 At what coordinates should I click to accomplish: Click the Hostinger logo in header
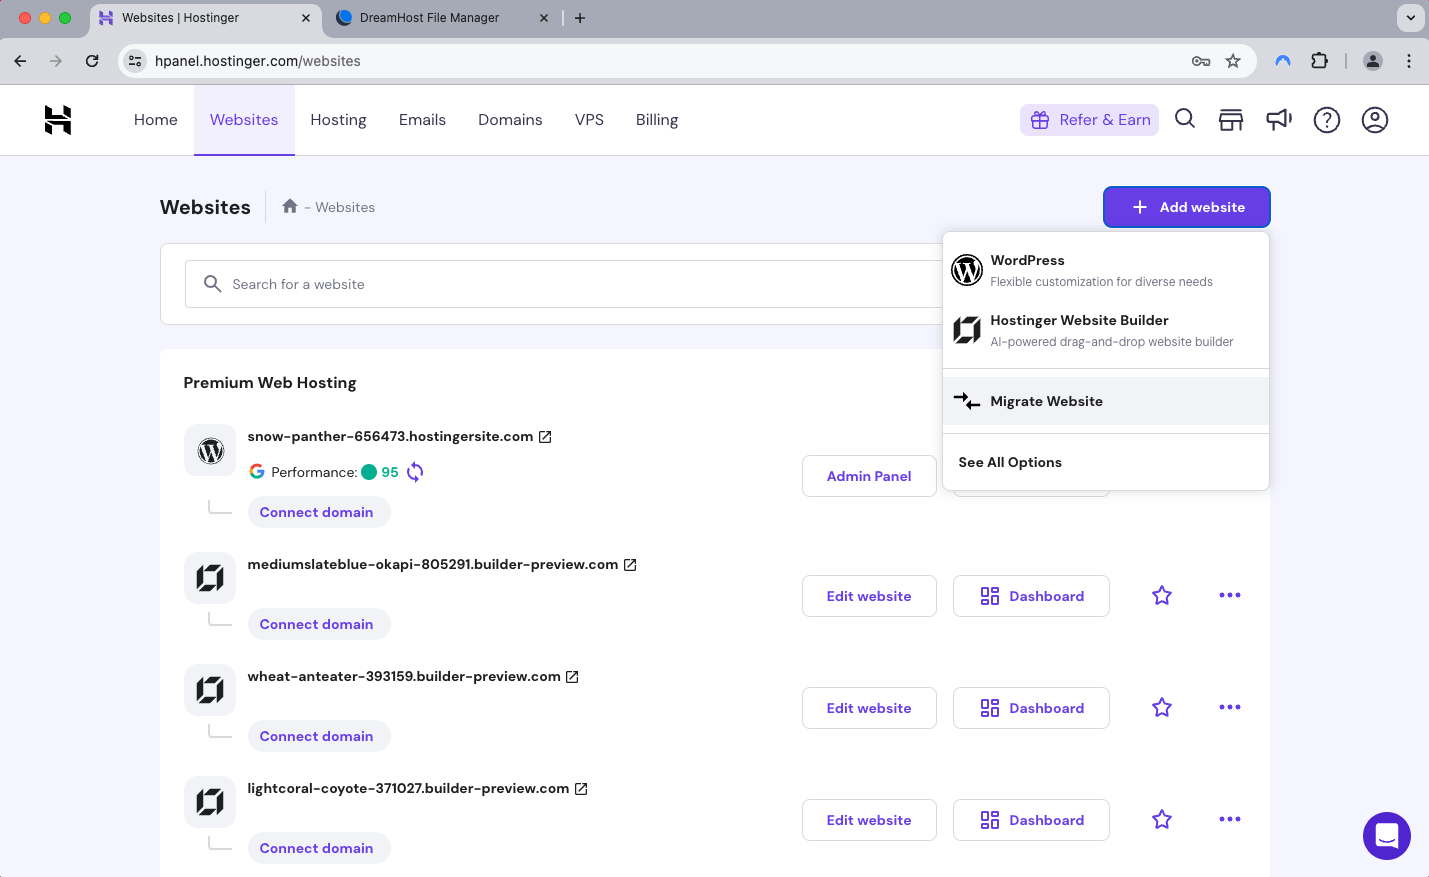pyautogui.click(x=58, y=120)
